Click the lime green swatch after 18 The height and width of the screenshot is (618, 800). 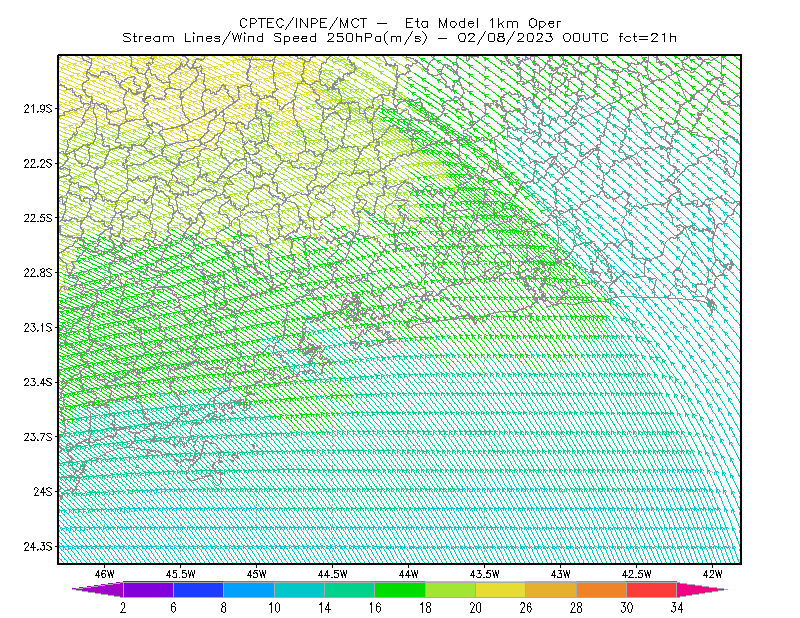pos(451,589)
